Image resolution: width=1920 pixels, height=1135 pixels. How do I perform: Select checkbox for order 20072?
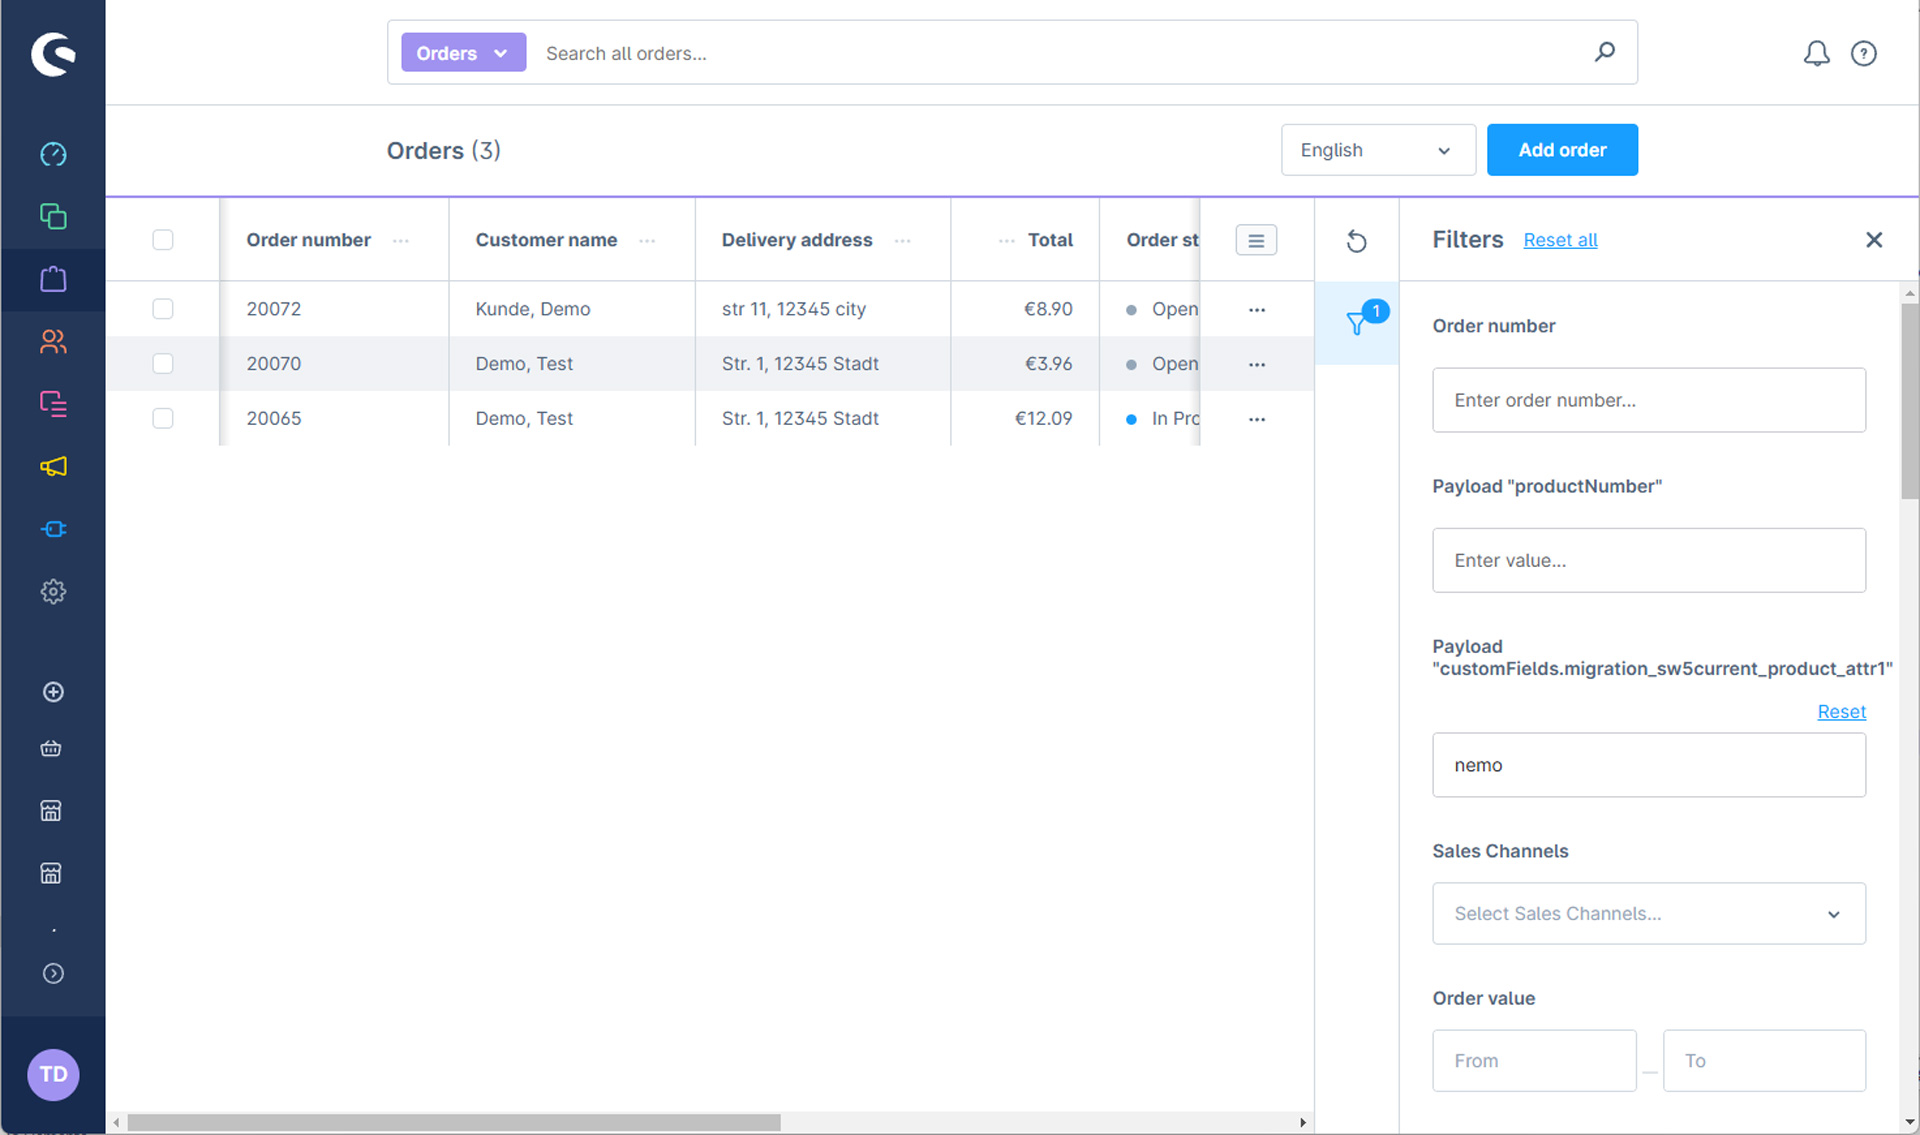[163, 309]
